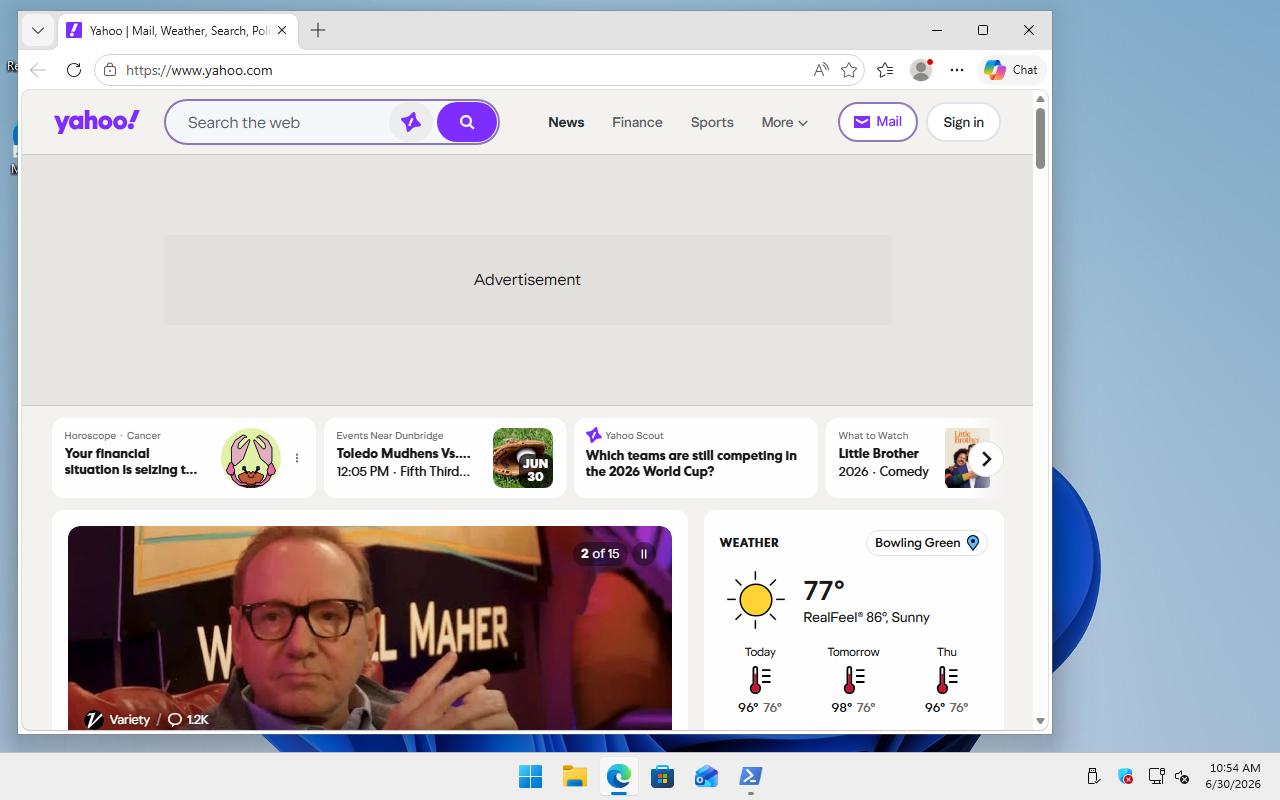Open the browser profile icon
This screenshot has width=1280, height=800.
tap(921, 70)
